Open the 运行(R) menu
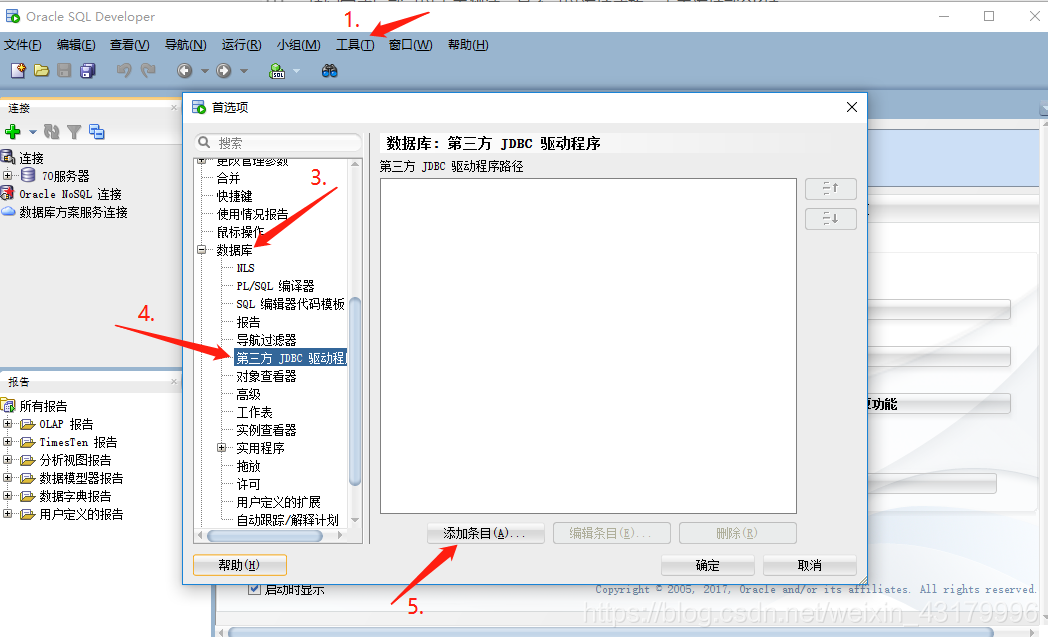This screenshot has width=1048, height=637. [241, 45]
